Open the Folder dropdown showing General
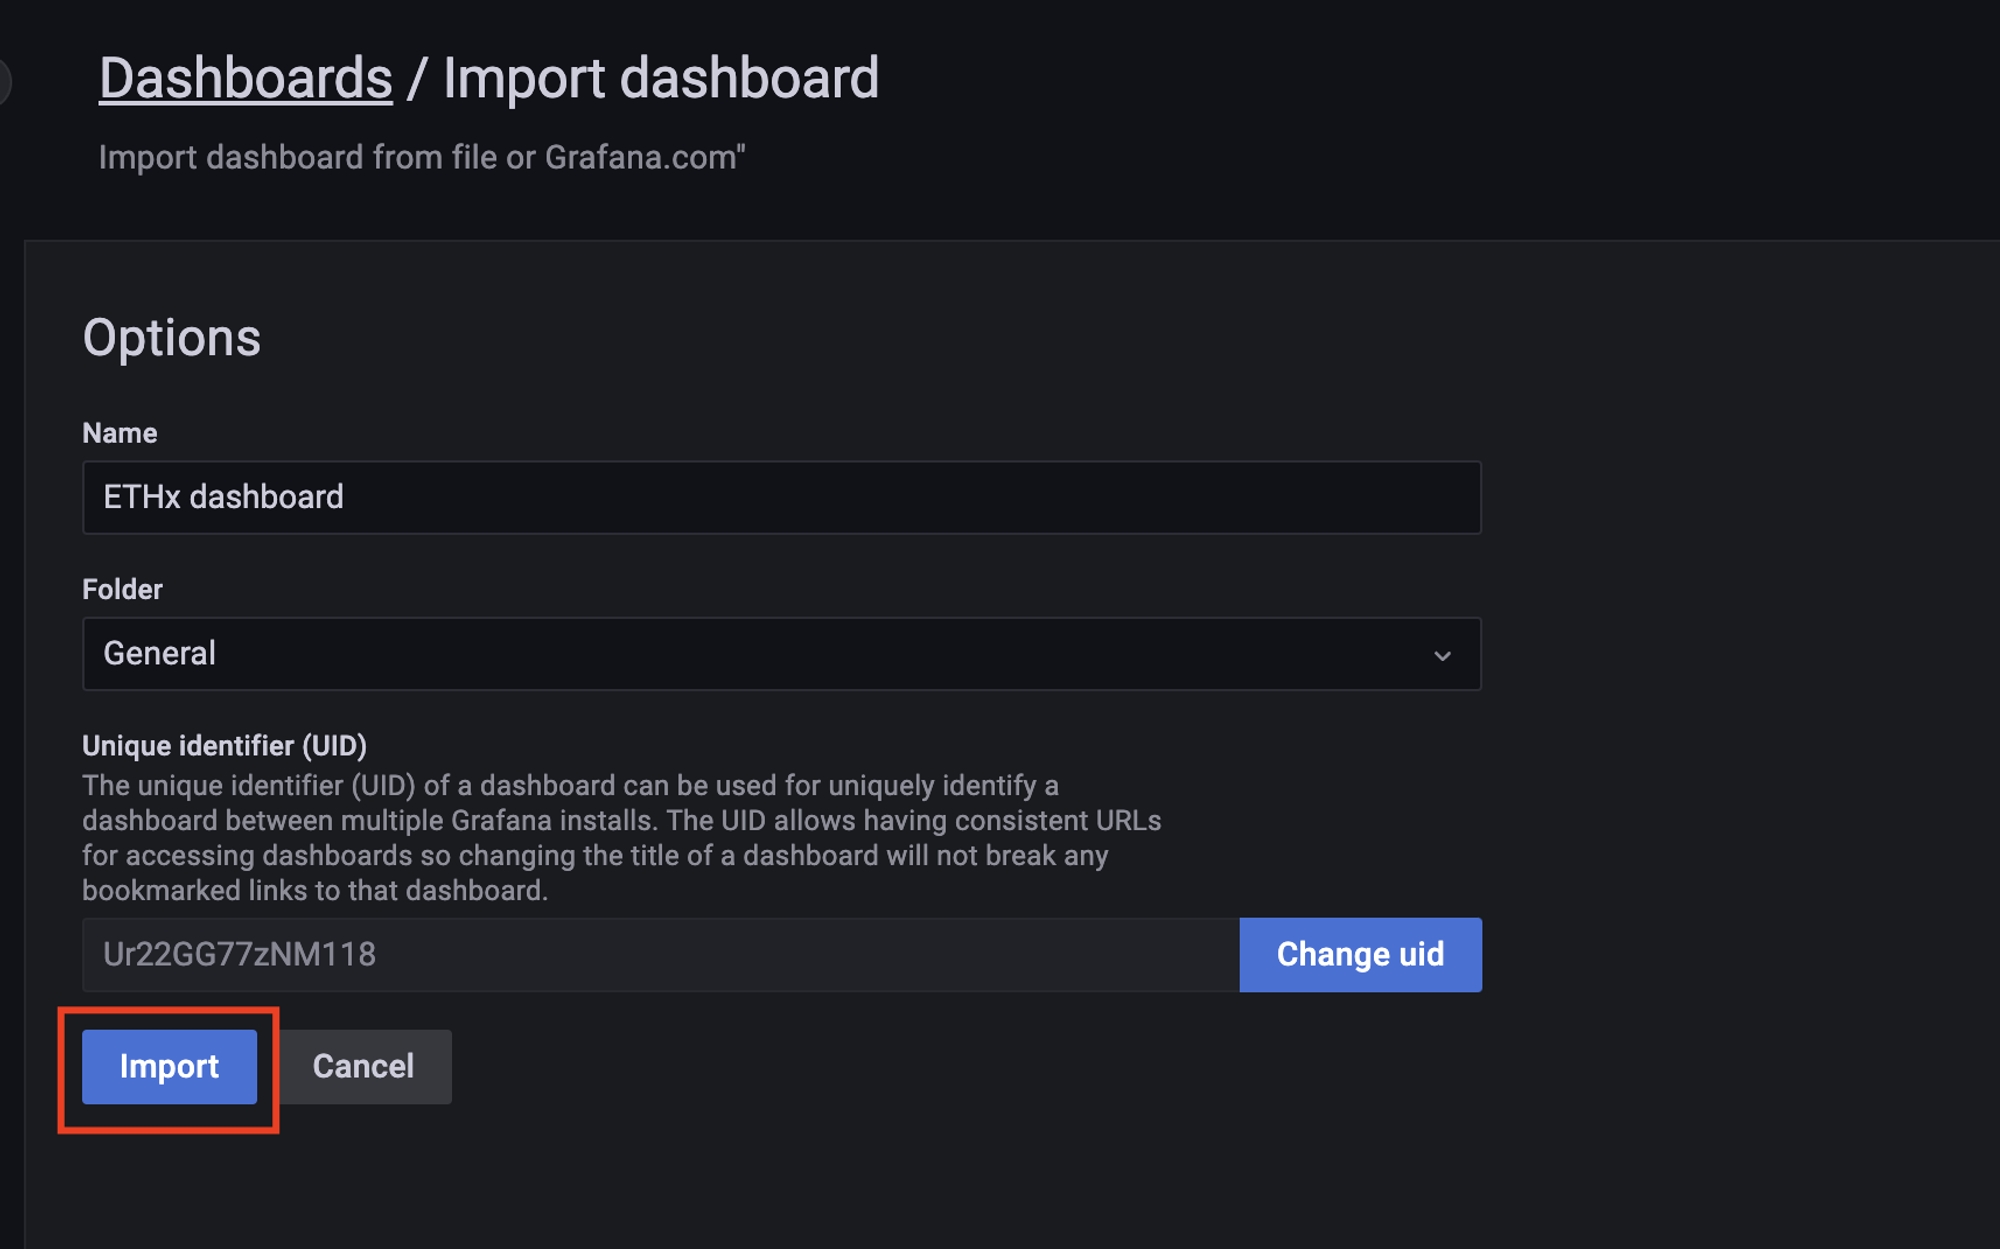 point(780,653)
